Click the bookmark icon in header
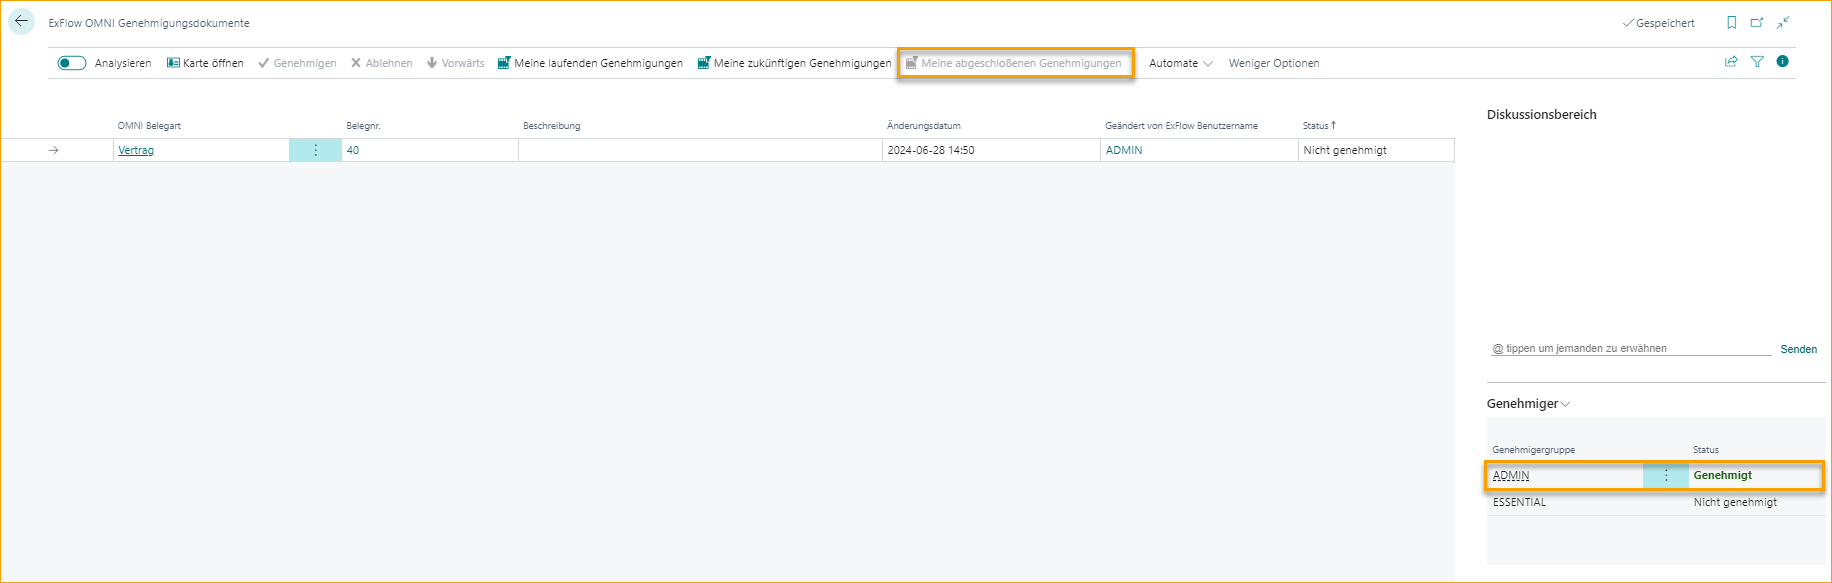Image resolution: width=1832 pixels, height=583 pixels. coord(1732,23)
